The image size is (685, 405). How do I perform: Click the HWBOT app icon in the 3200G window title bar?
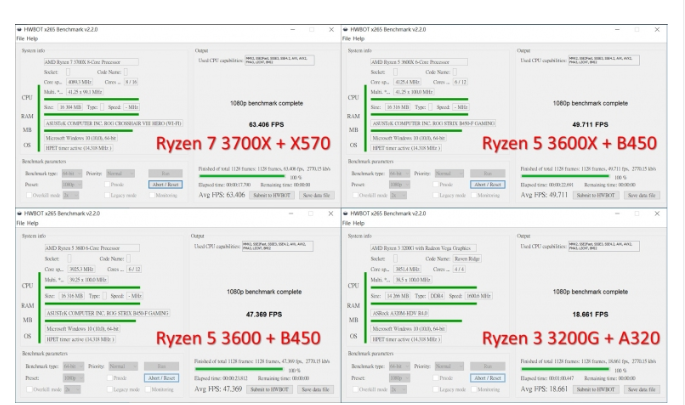tap(346, 214)
